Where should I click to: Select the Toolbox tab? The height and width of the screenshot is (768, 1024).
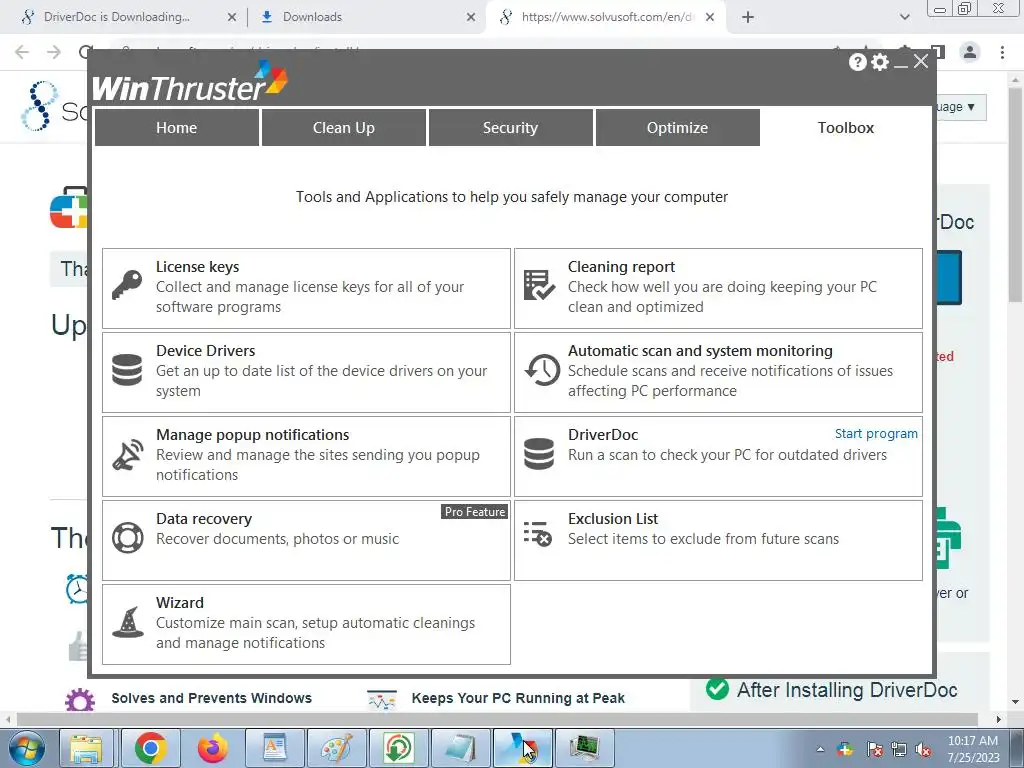846,127
